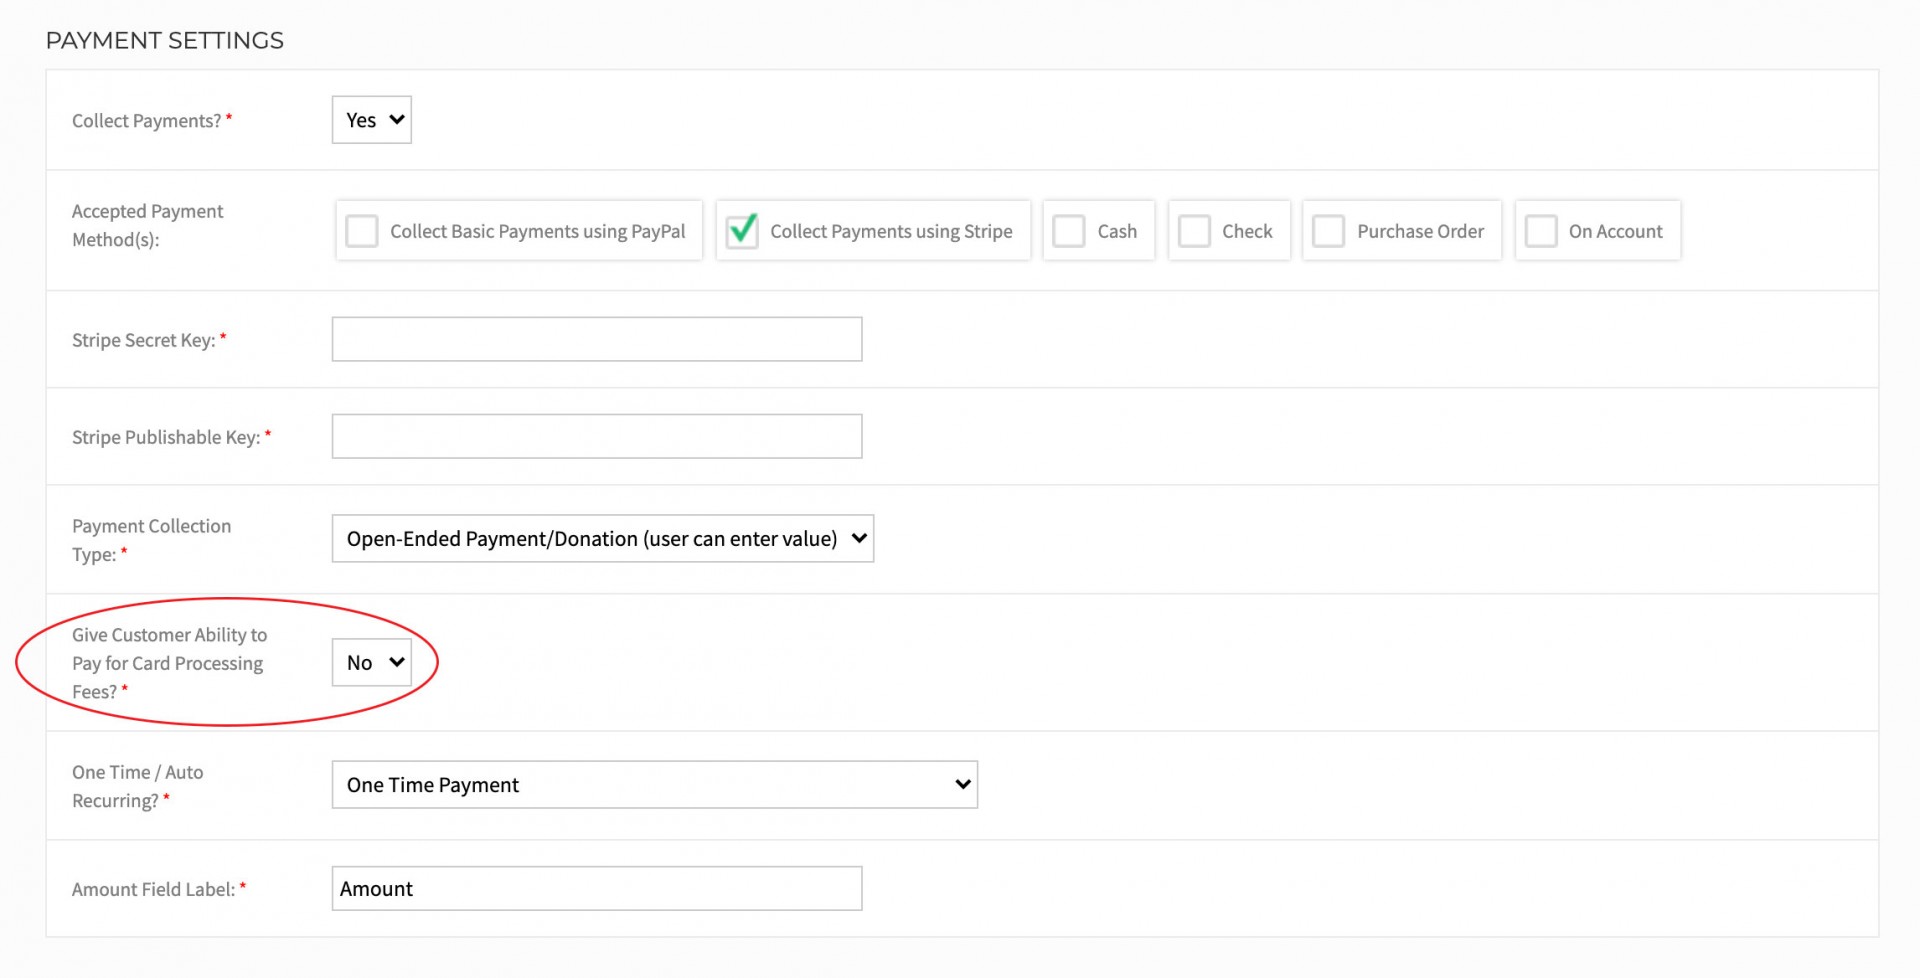Click the Stripe Secret Key input field
The image size is (1920, 978).
pos(597,338)
